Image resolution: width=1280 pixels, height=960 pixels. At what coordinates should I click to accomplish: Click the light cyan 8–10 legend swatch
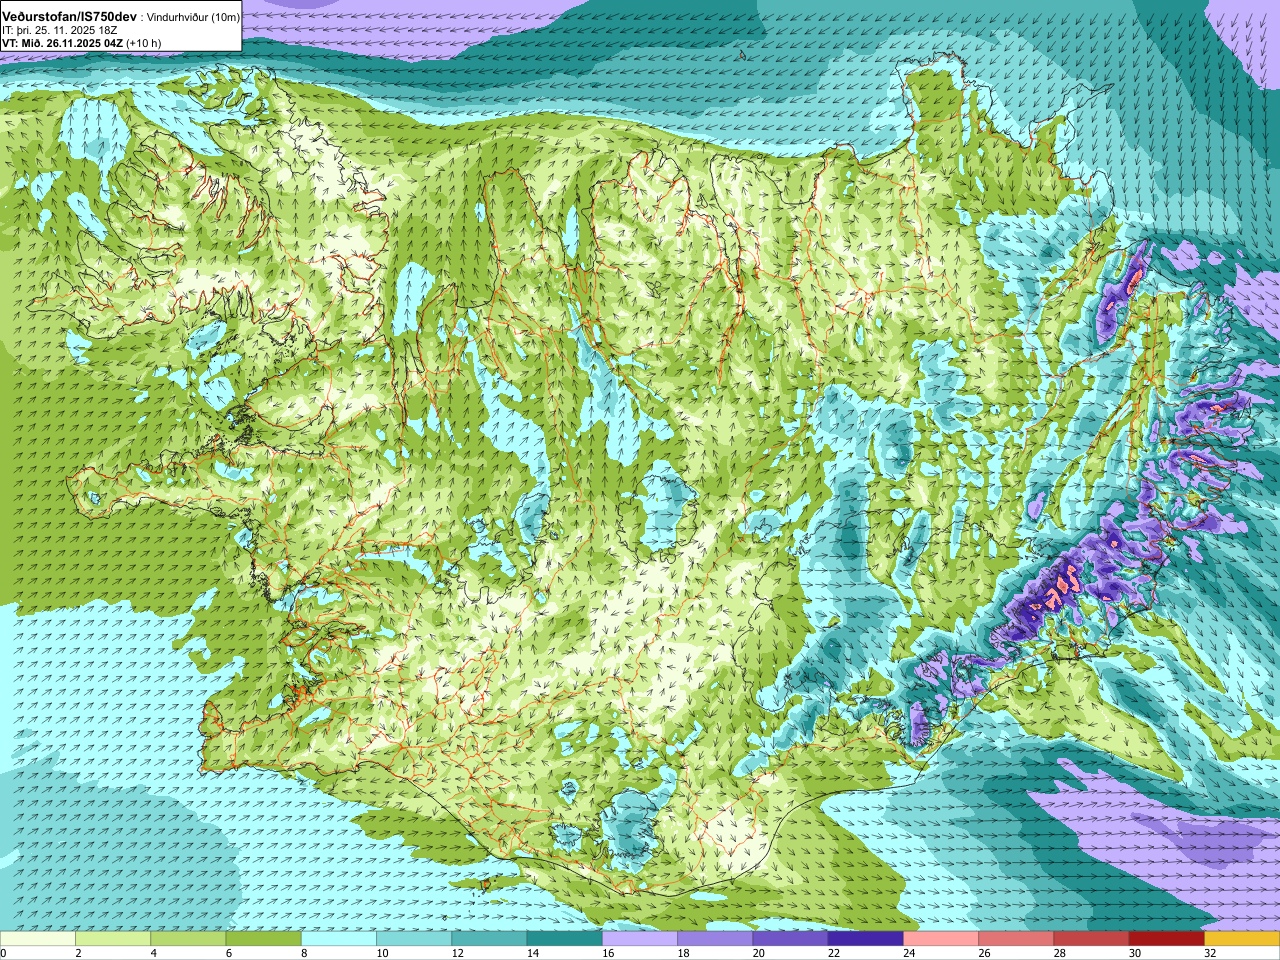[339, 939]
